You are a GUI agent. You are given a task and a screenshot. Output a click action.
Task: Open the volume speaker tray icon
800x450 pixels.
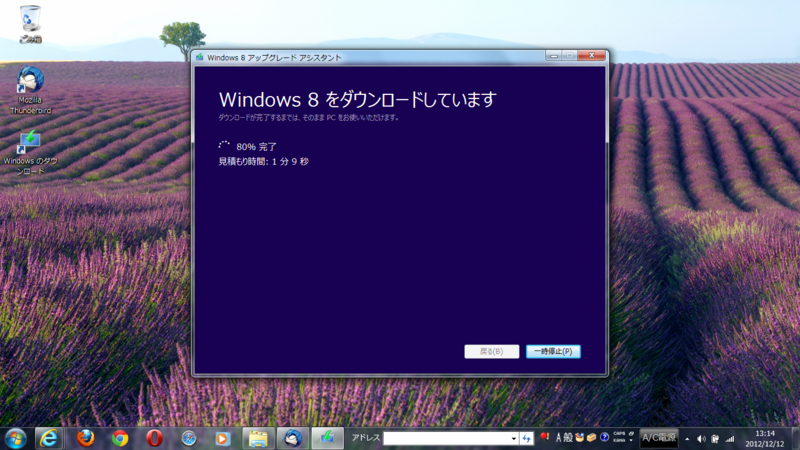(x=702, y=439)
